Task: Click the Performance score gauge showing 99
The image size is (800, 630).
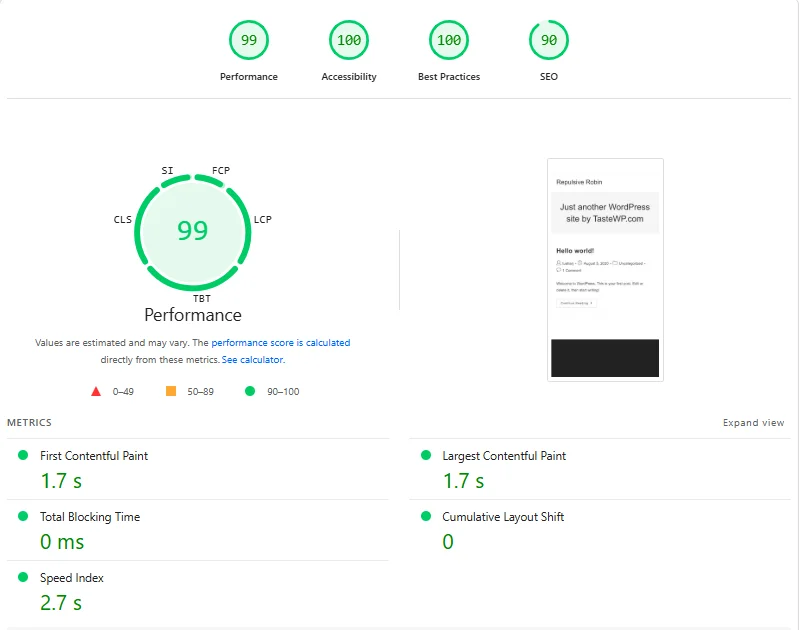Action: [249, 41]
